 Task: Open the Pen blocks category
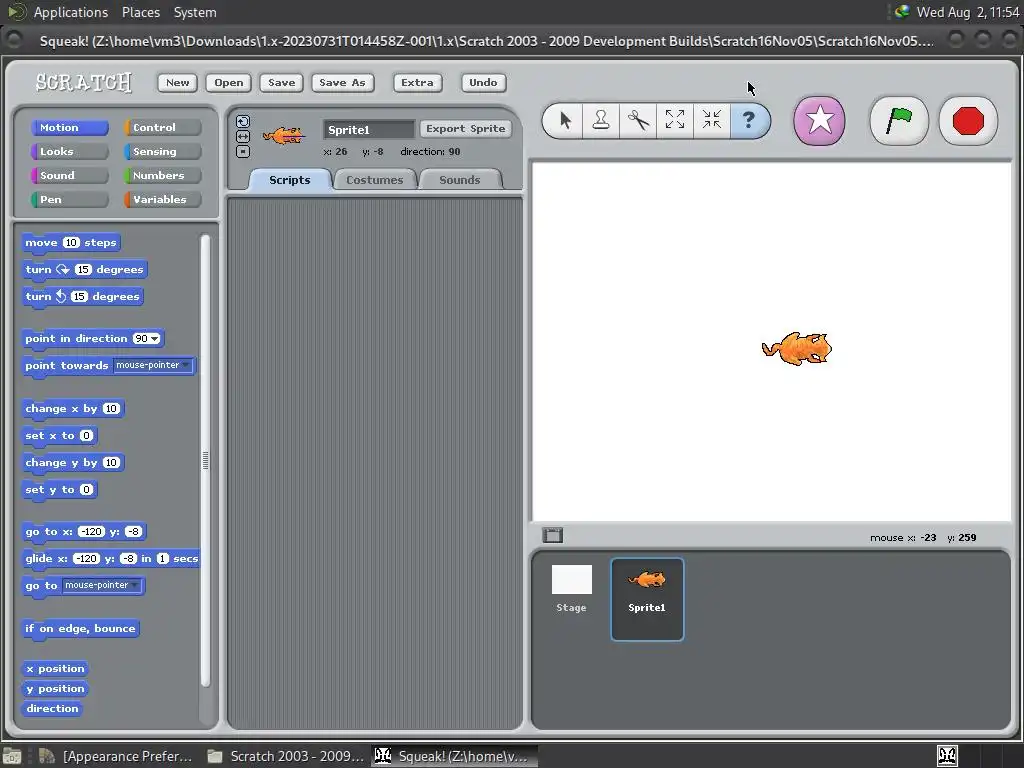(x=69, y=199)
